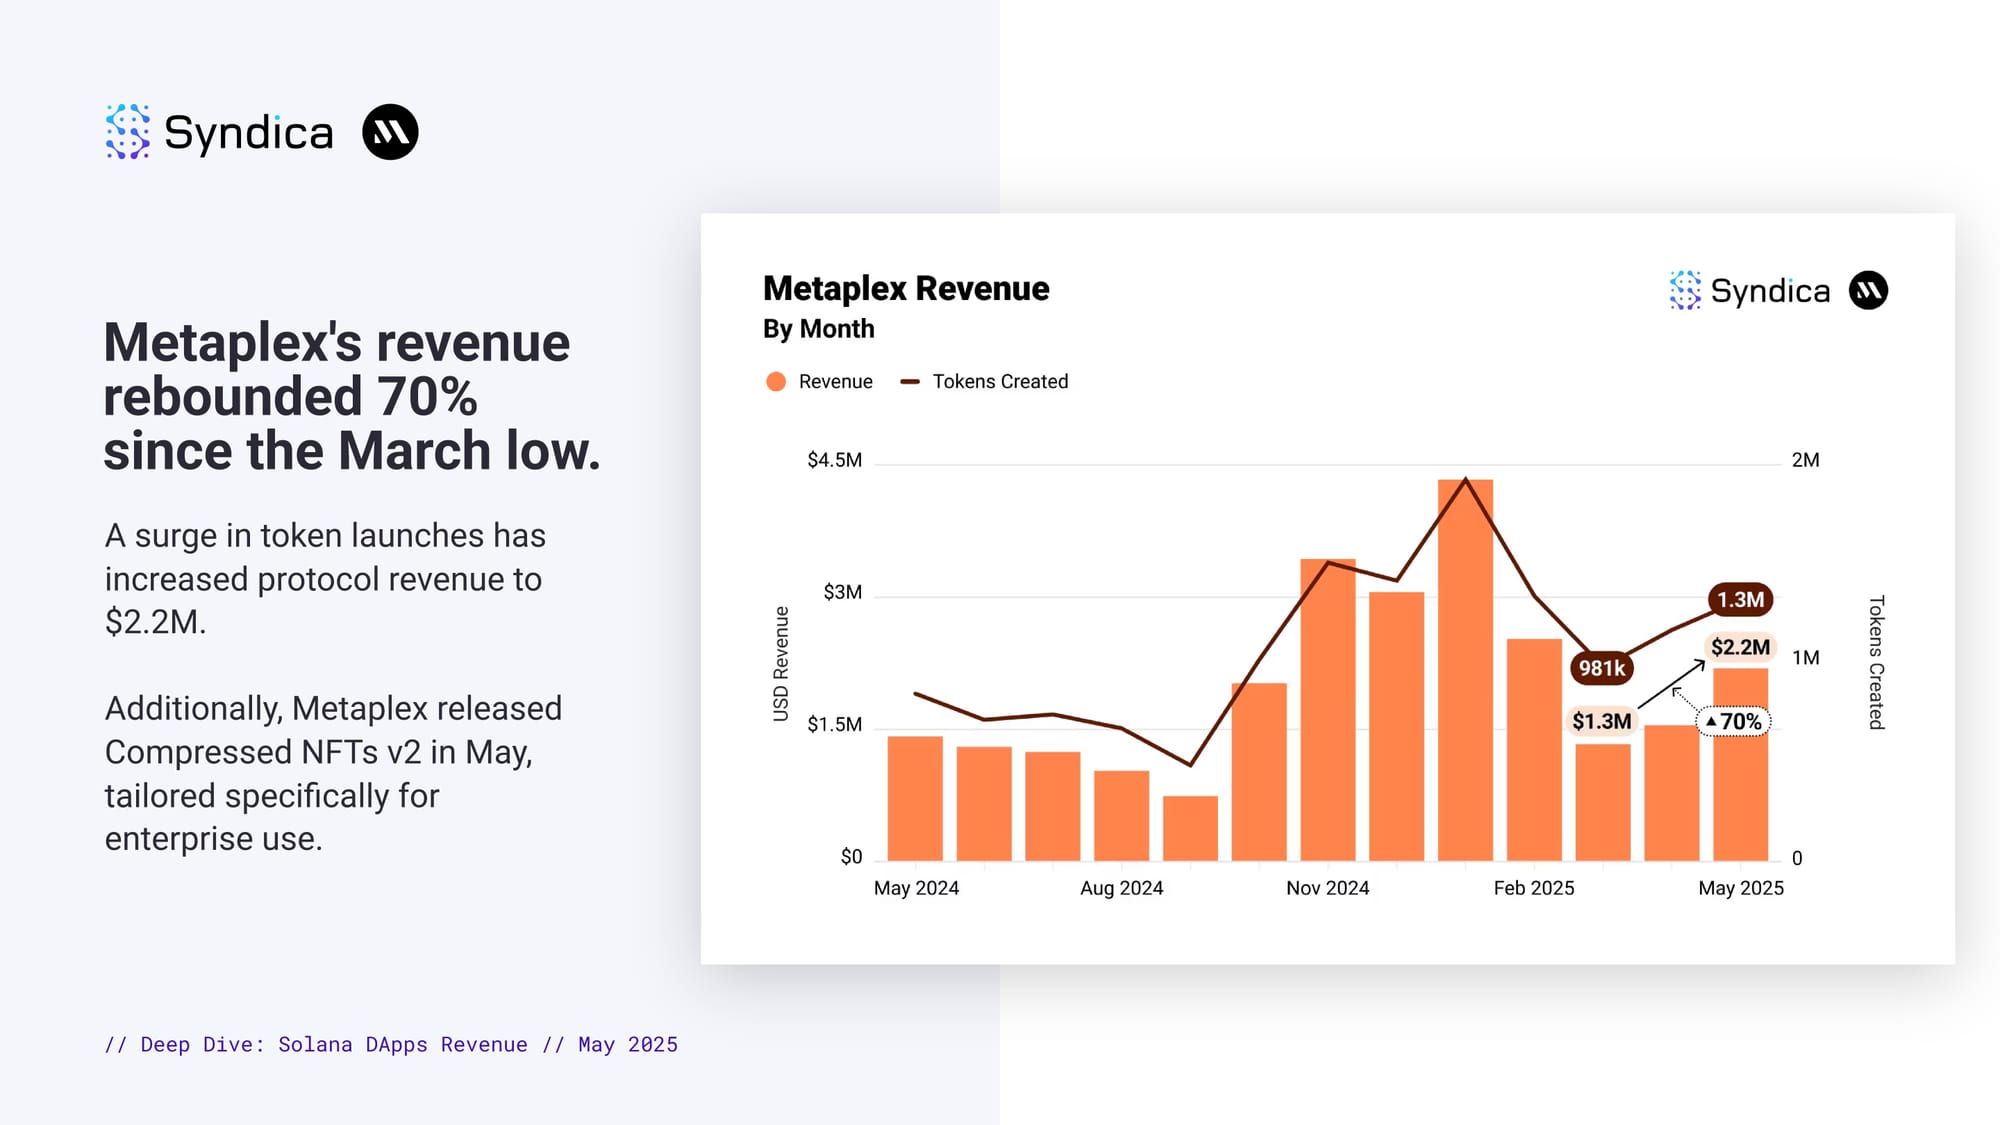
Task: Click the 'Nov 2024' x-axis label
Action: 1327,888
